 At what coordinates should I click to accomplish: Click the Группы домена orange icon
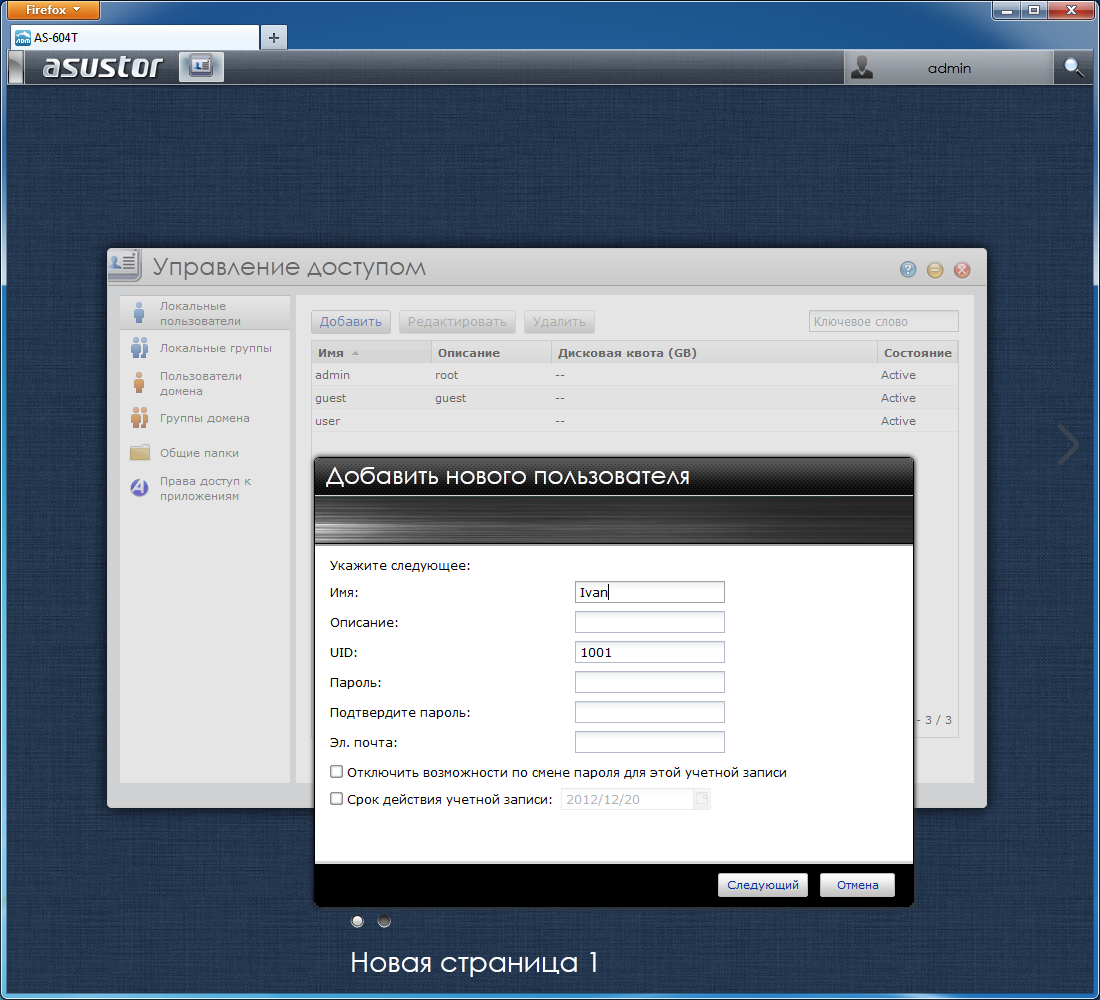click(x=140, y=418)
